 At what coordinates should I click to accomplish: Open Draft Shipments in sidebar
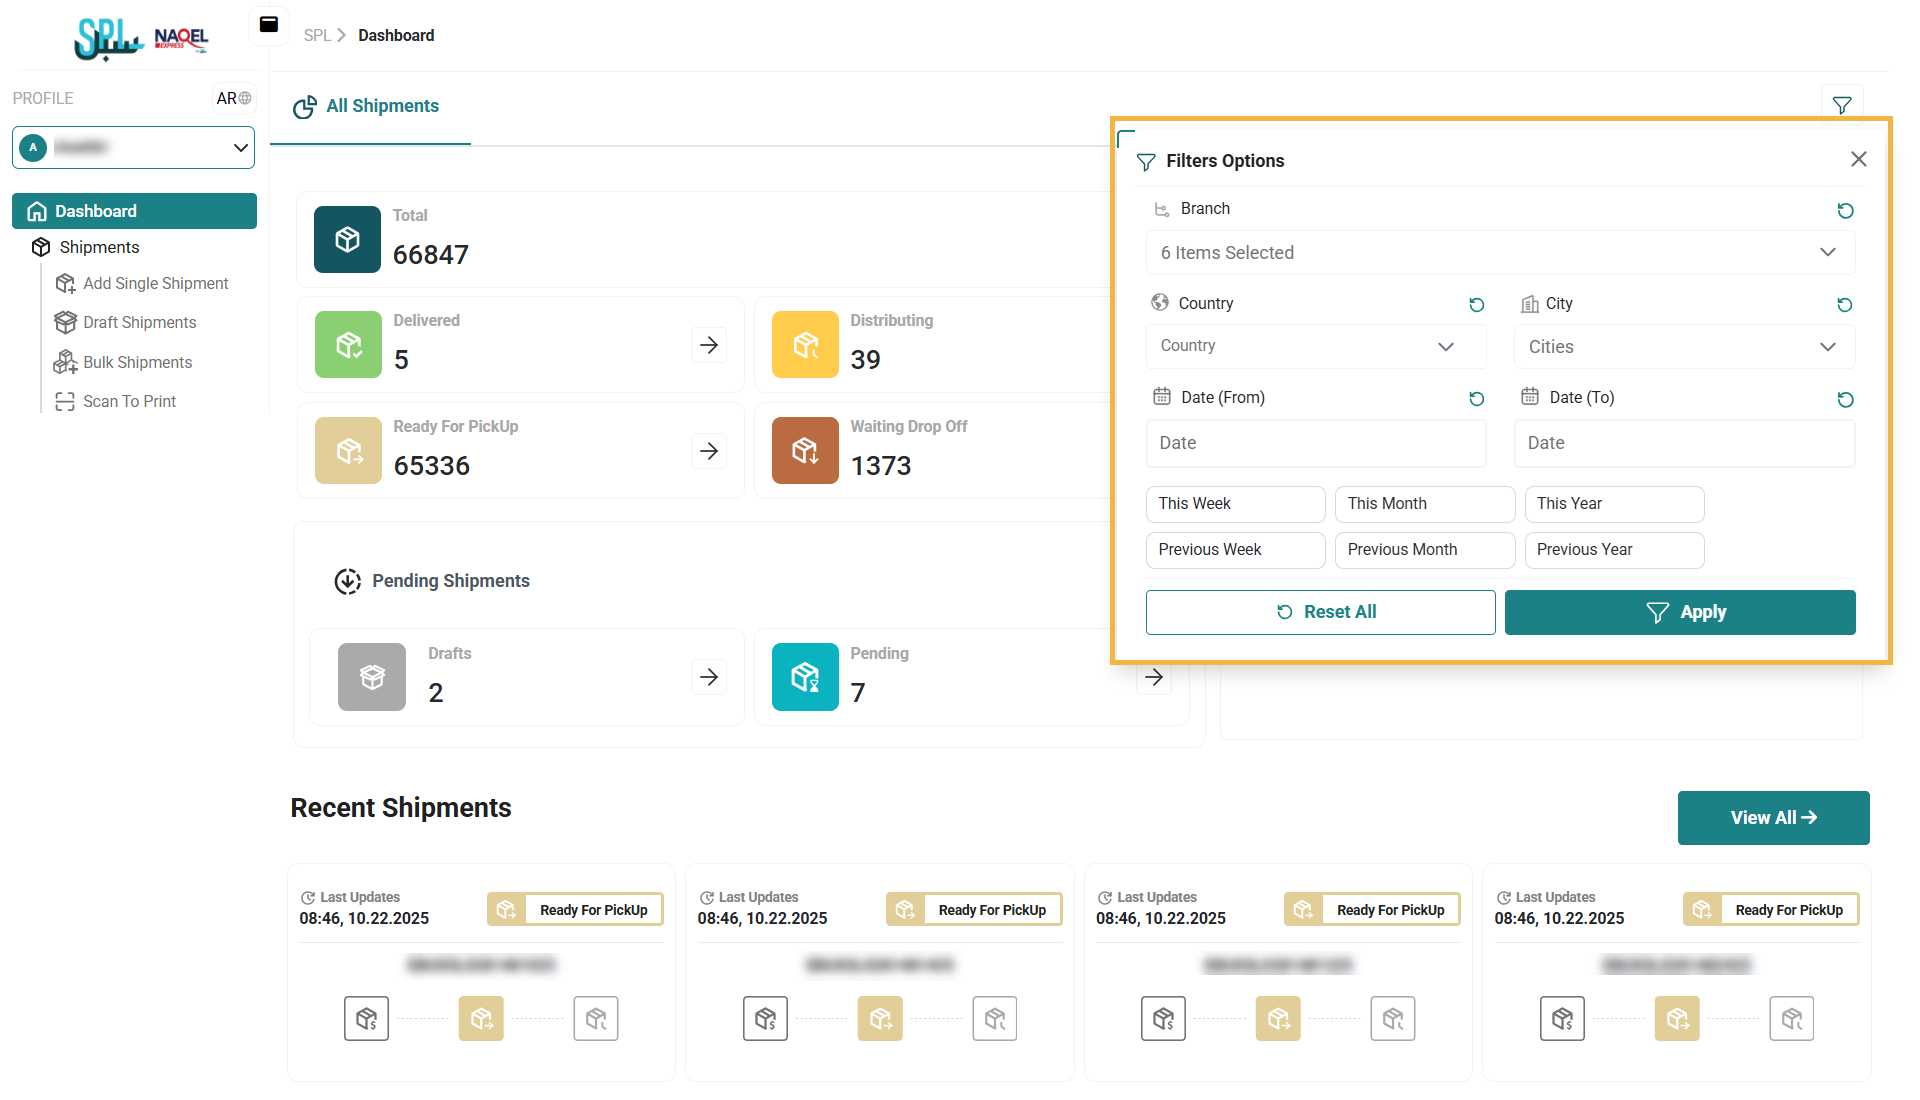[140, 322]
